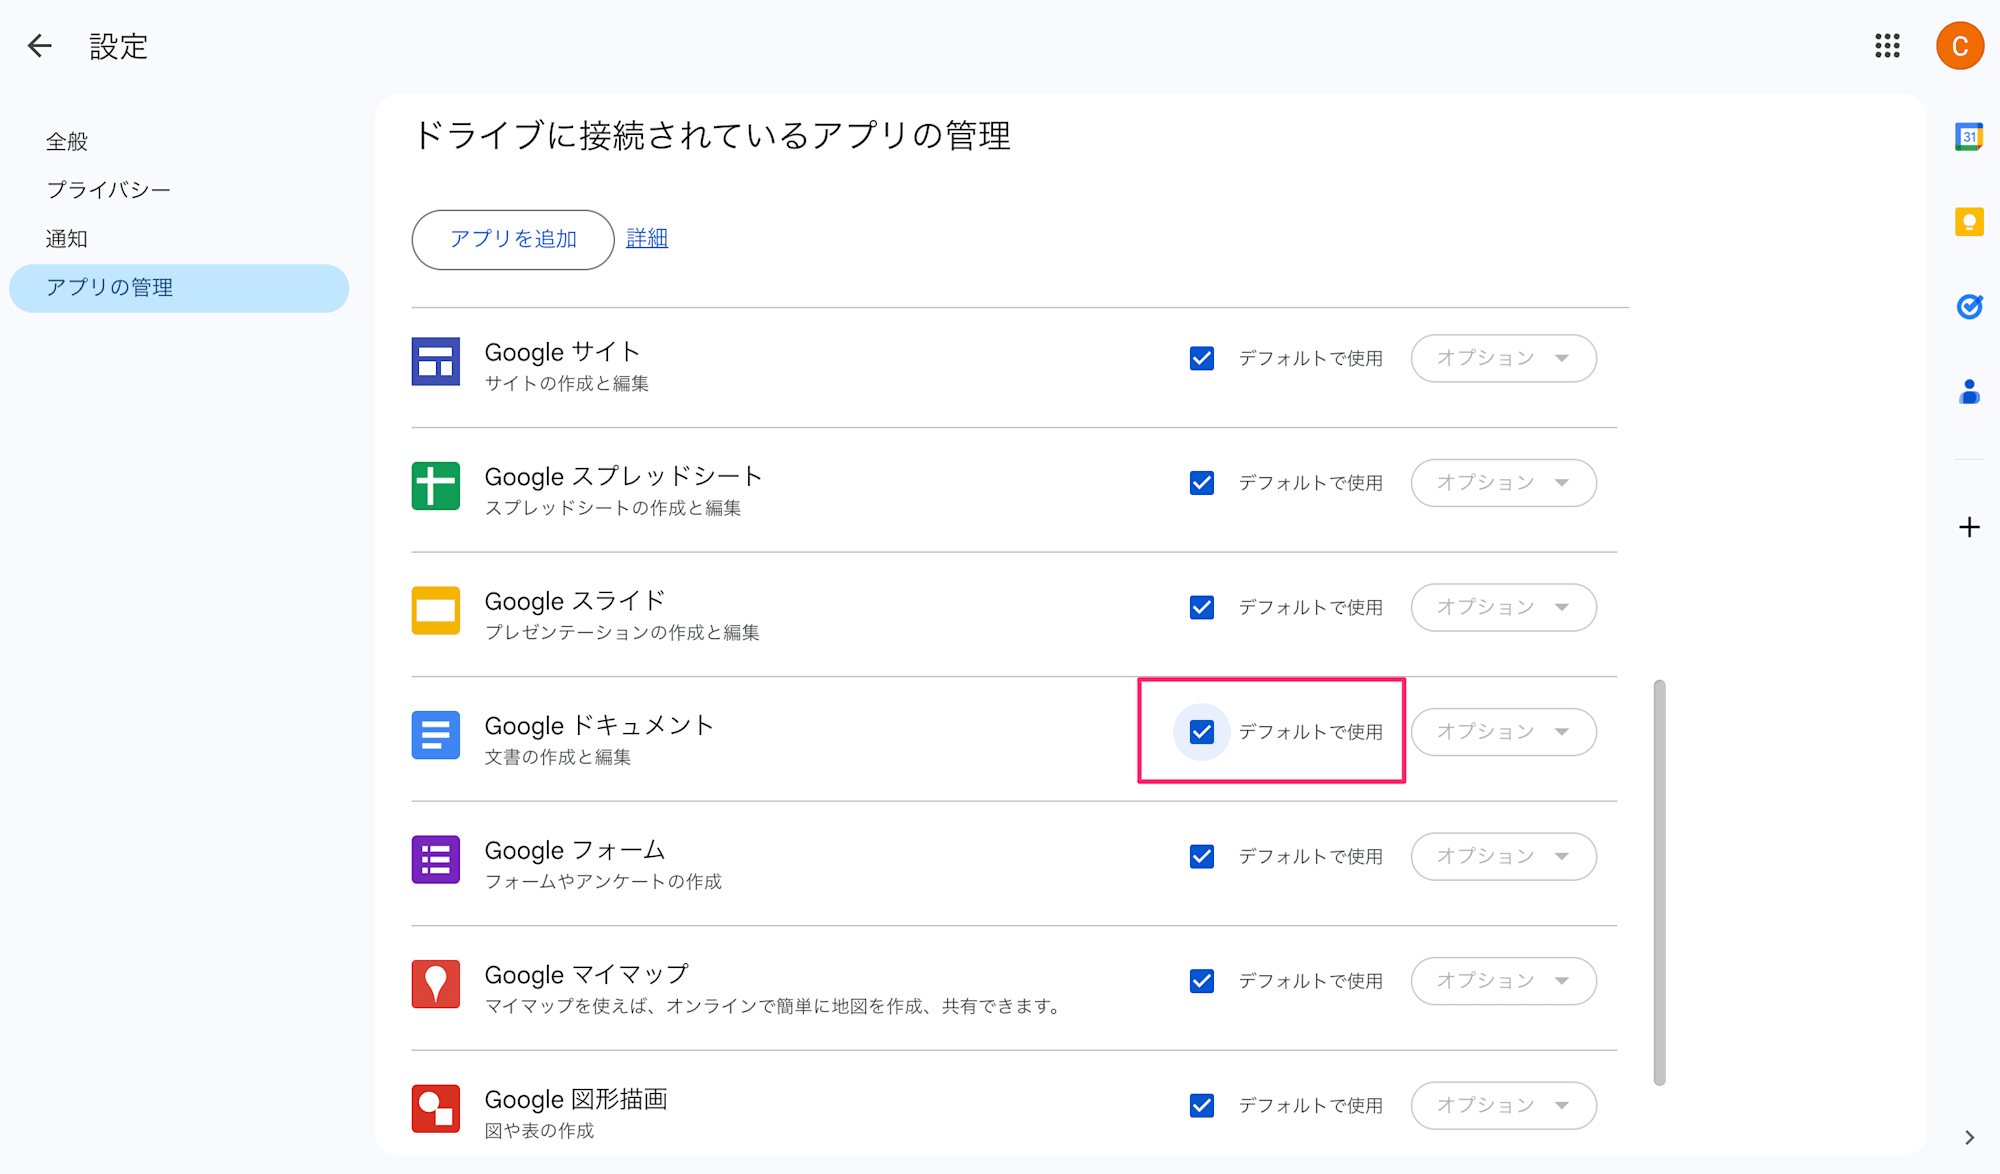Open オプション dropdown for Google スライド
The image size is (2000, 1174).
tap(1503, 607)
